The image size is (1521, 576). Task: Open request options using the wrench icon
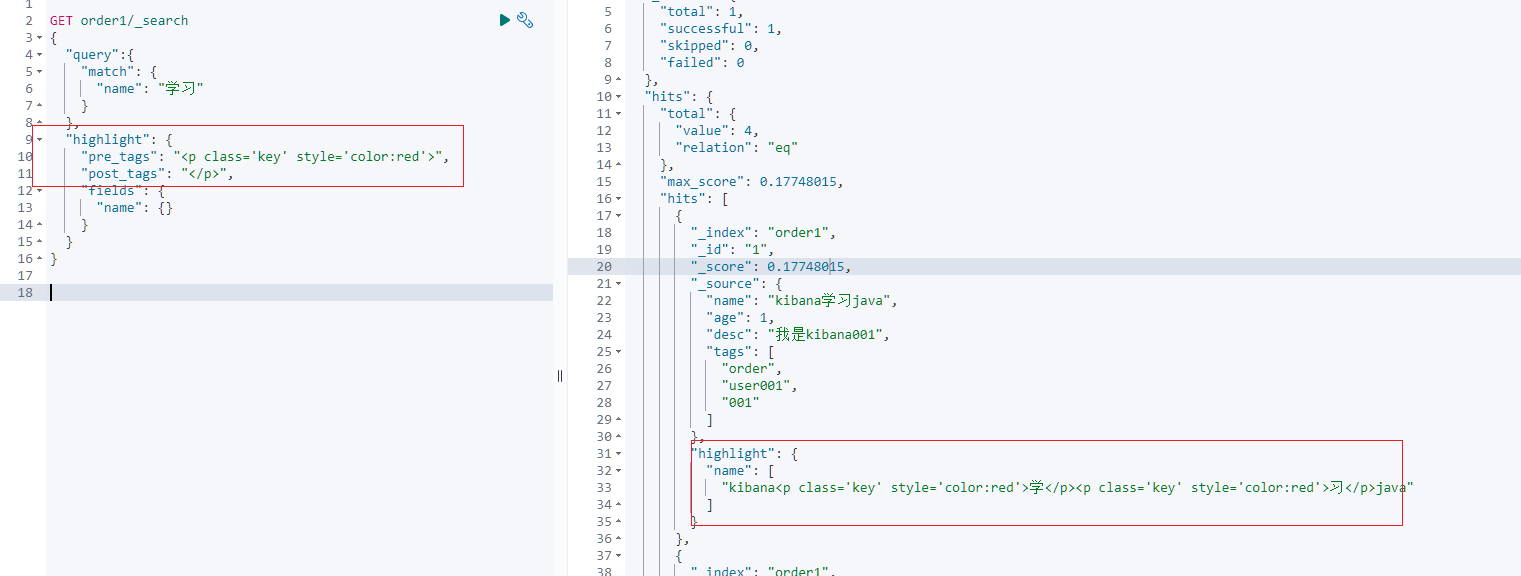tap(525, 19)
